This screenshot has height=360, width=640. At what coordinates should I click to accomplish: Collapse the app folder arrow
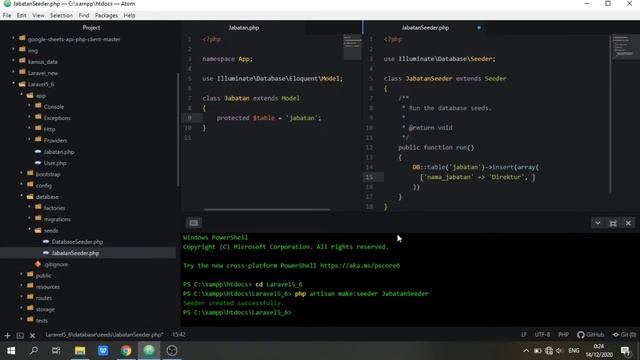coord(21,95)
